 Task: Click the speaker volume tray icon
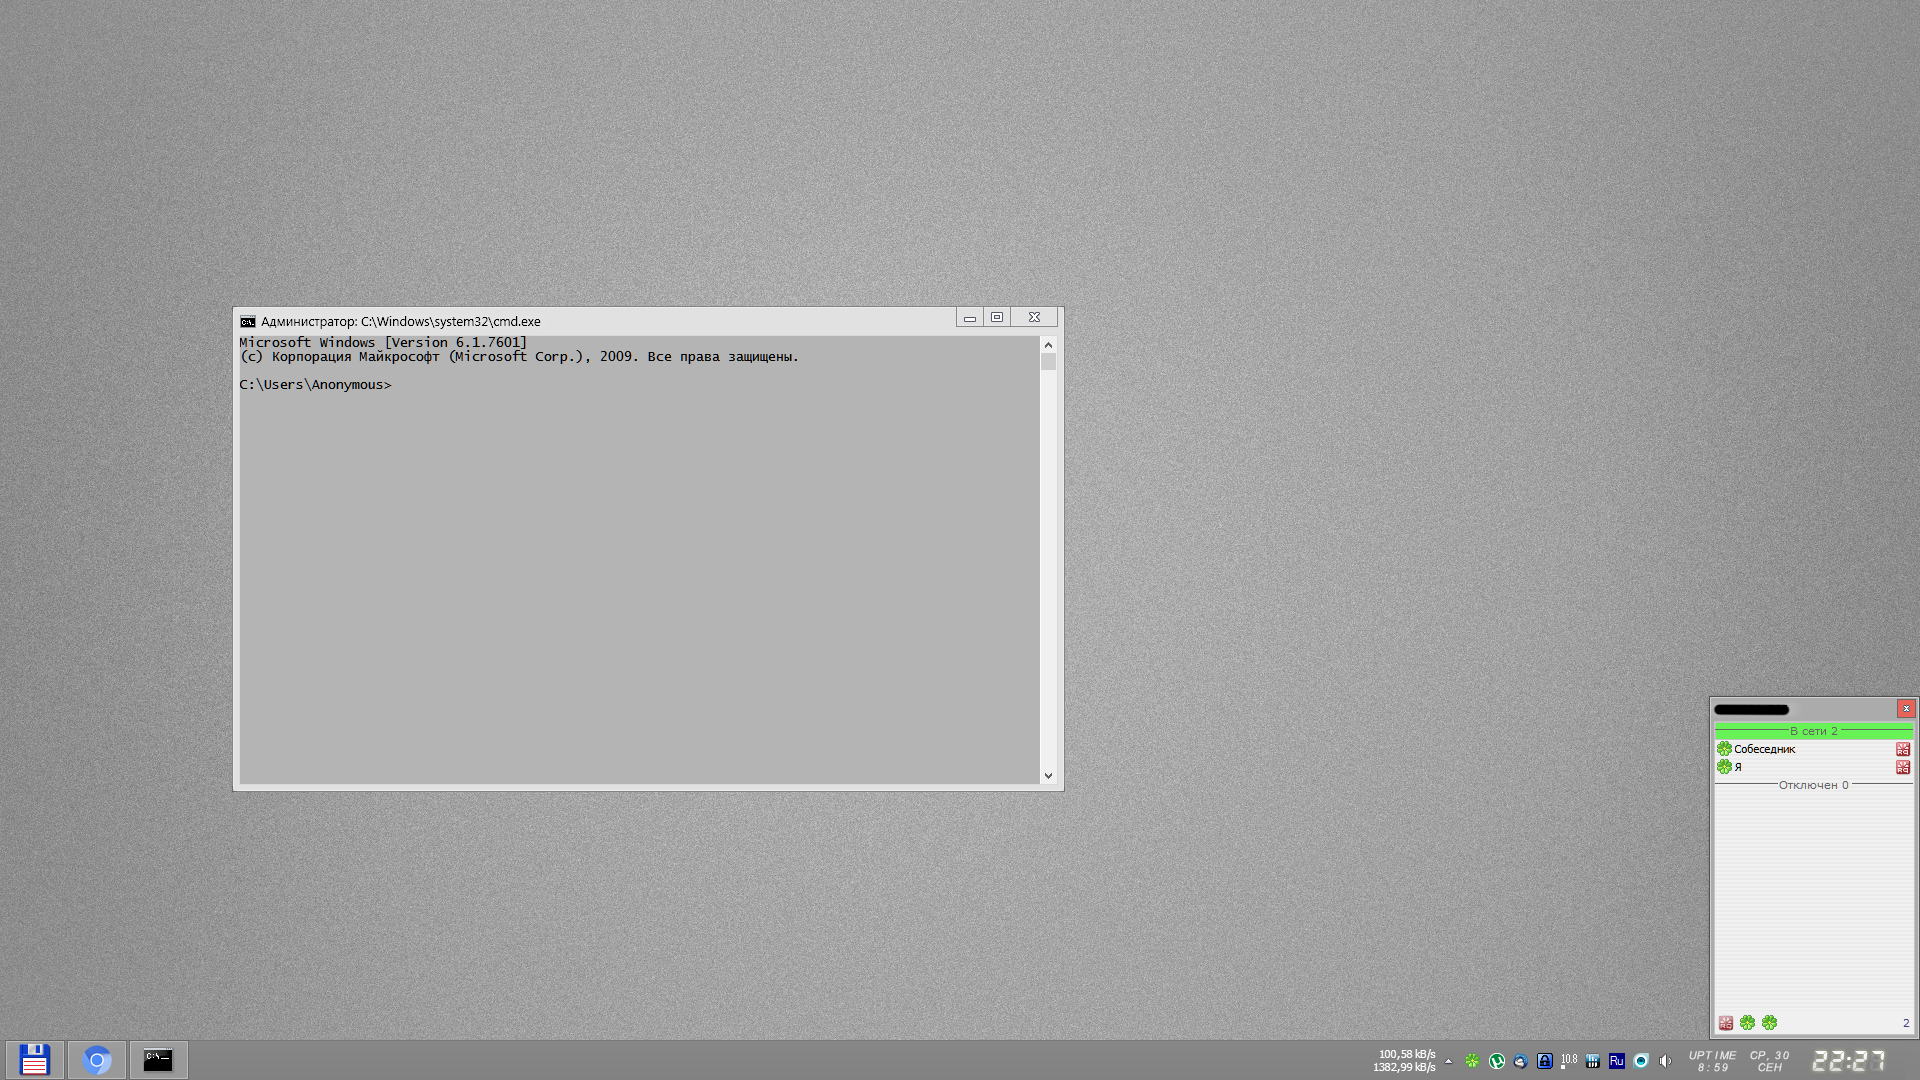[x=1665, y=1061]
